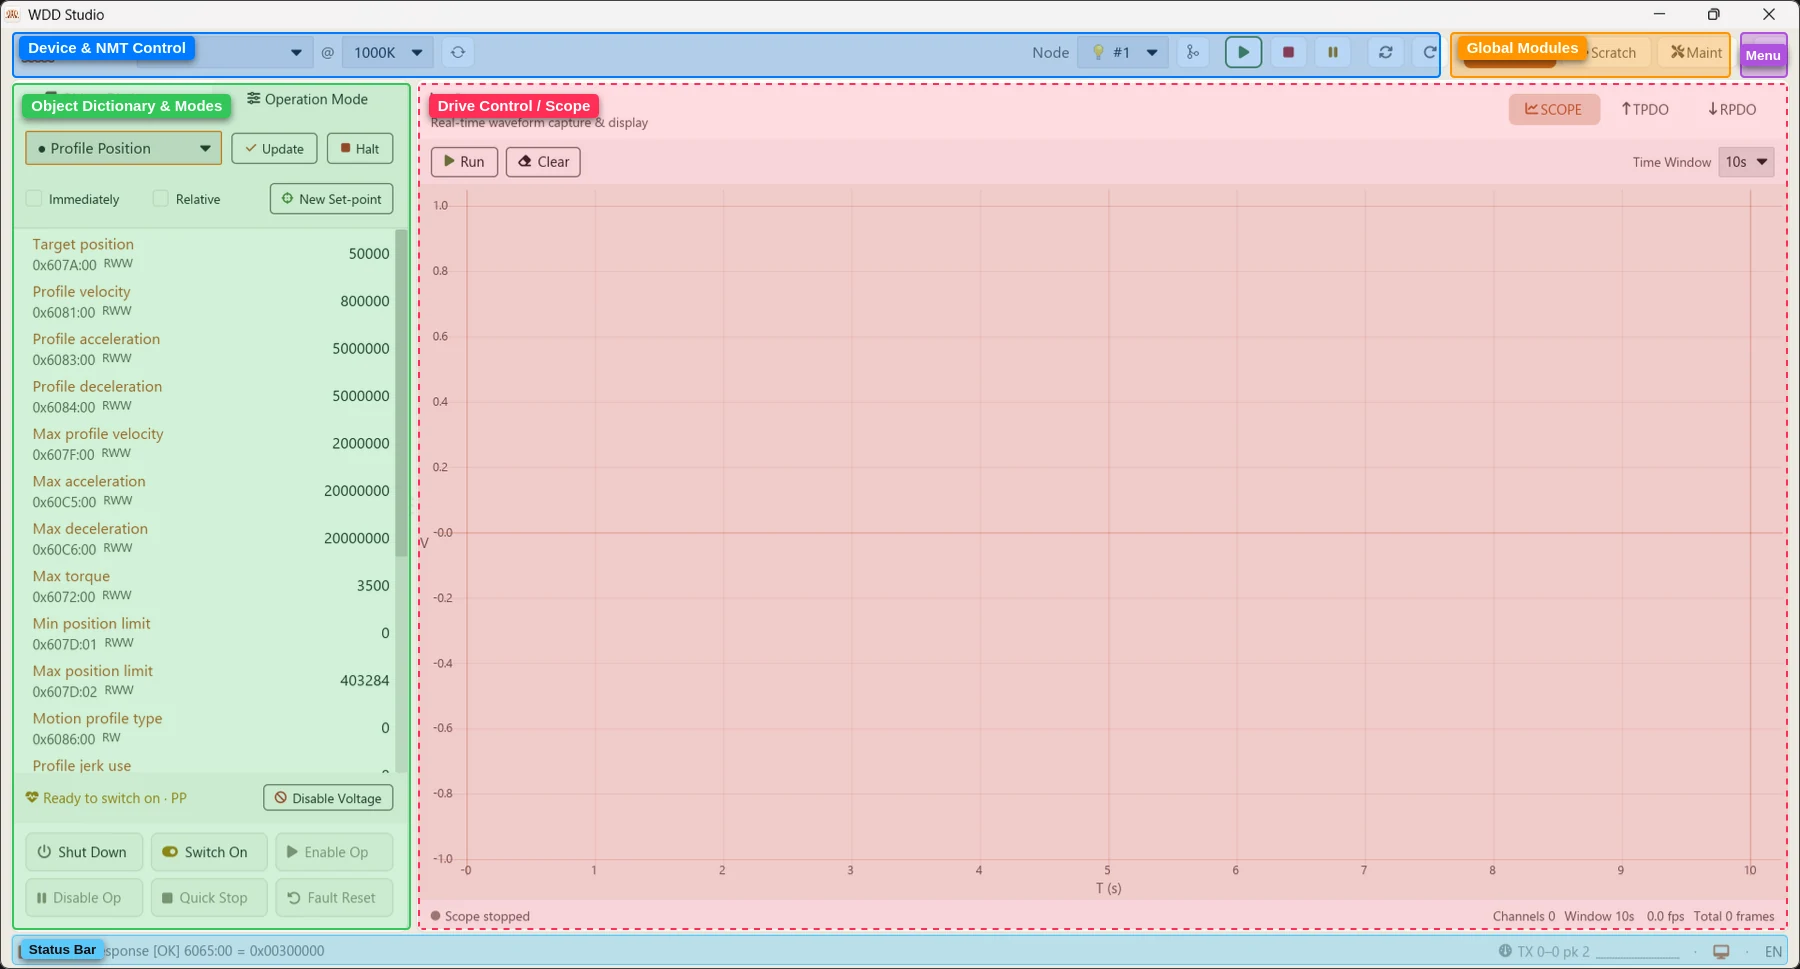
Task: Click the Shut Down button
Action: pyautogui.click(x=84, y=852)
